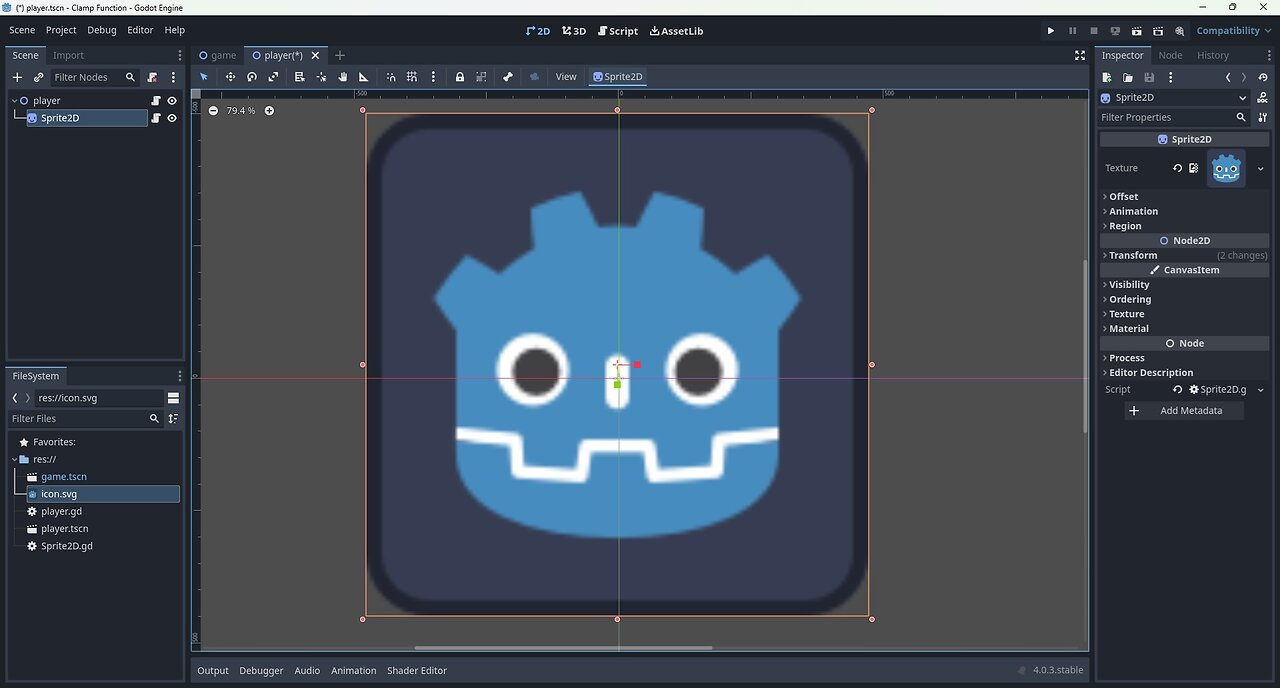Viewport: 1280px width, 688px height.
Task: Toggle Smart Snap button
Action: coord(391,77)
